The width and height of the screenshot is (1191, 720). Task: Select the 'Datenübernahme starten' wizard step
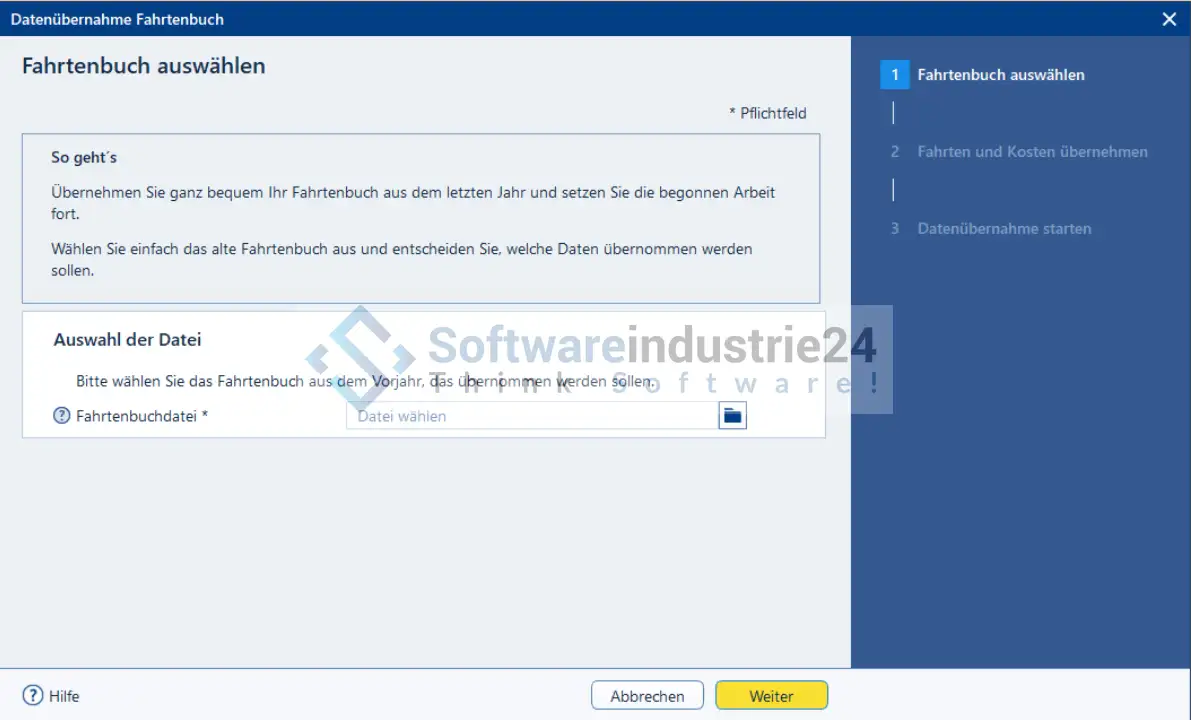[1004, 229]
